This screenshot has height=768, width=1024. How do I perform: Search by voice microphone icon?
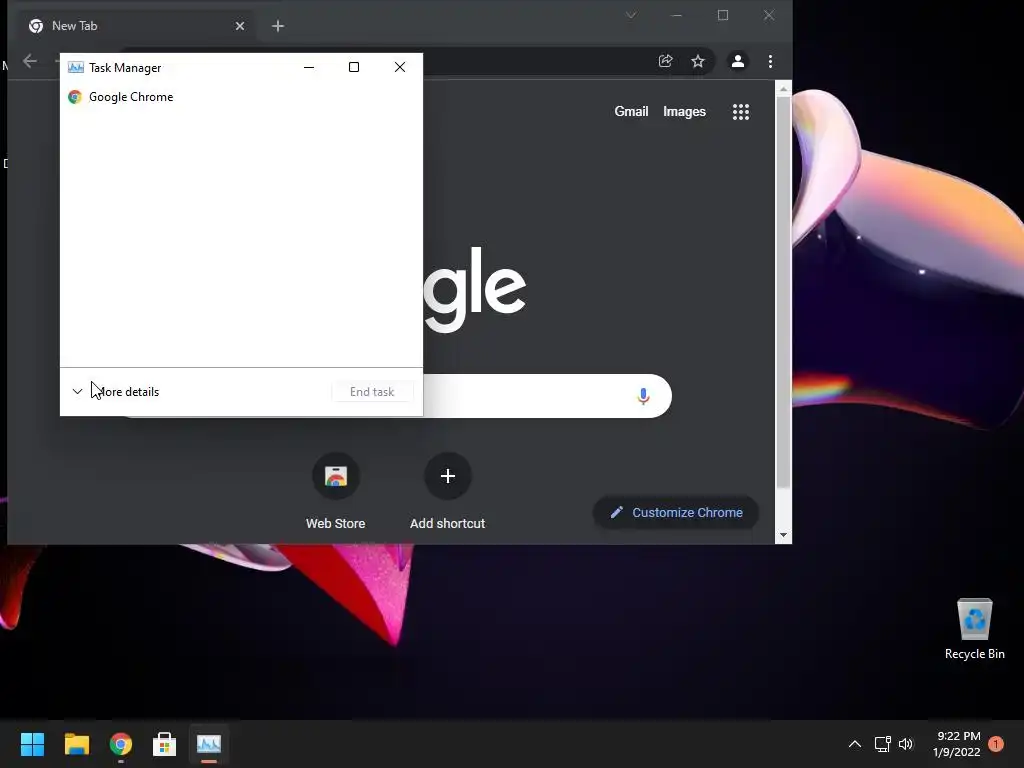click(643, 396)
